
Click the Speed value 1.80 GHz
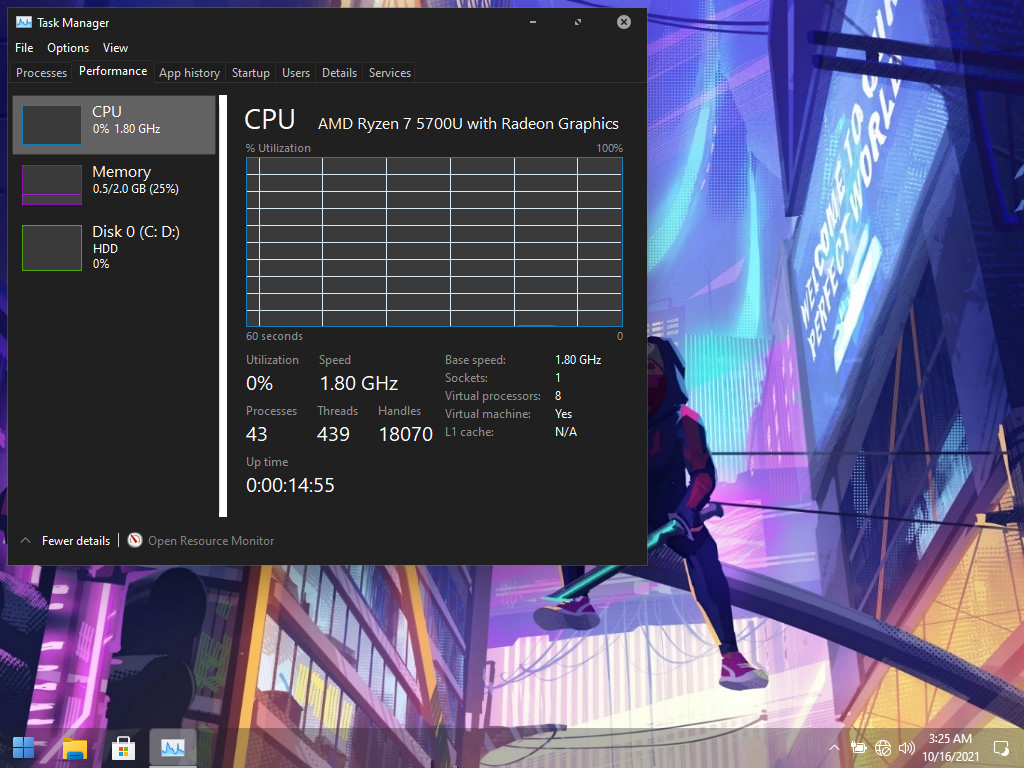[359, 383]
